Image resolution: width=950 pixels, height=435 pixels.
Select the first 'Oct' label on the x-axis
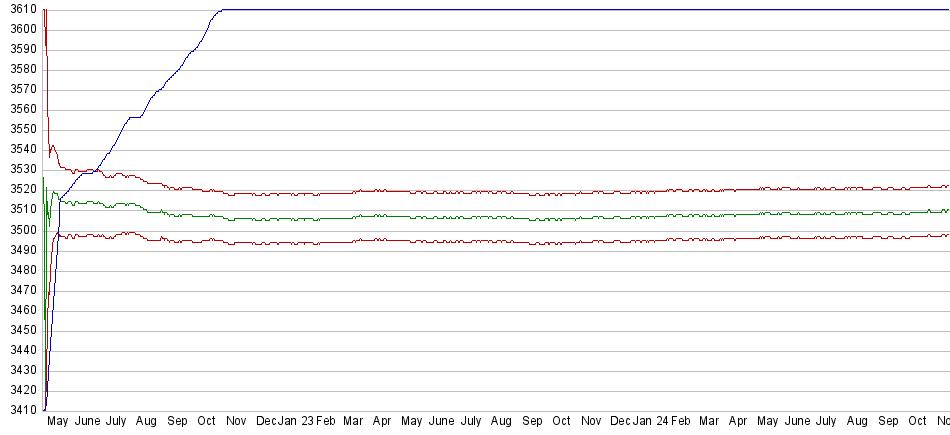[x=207, y=423]
